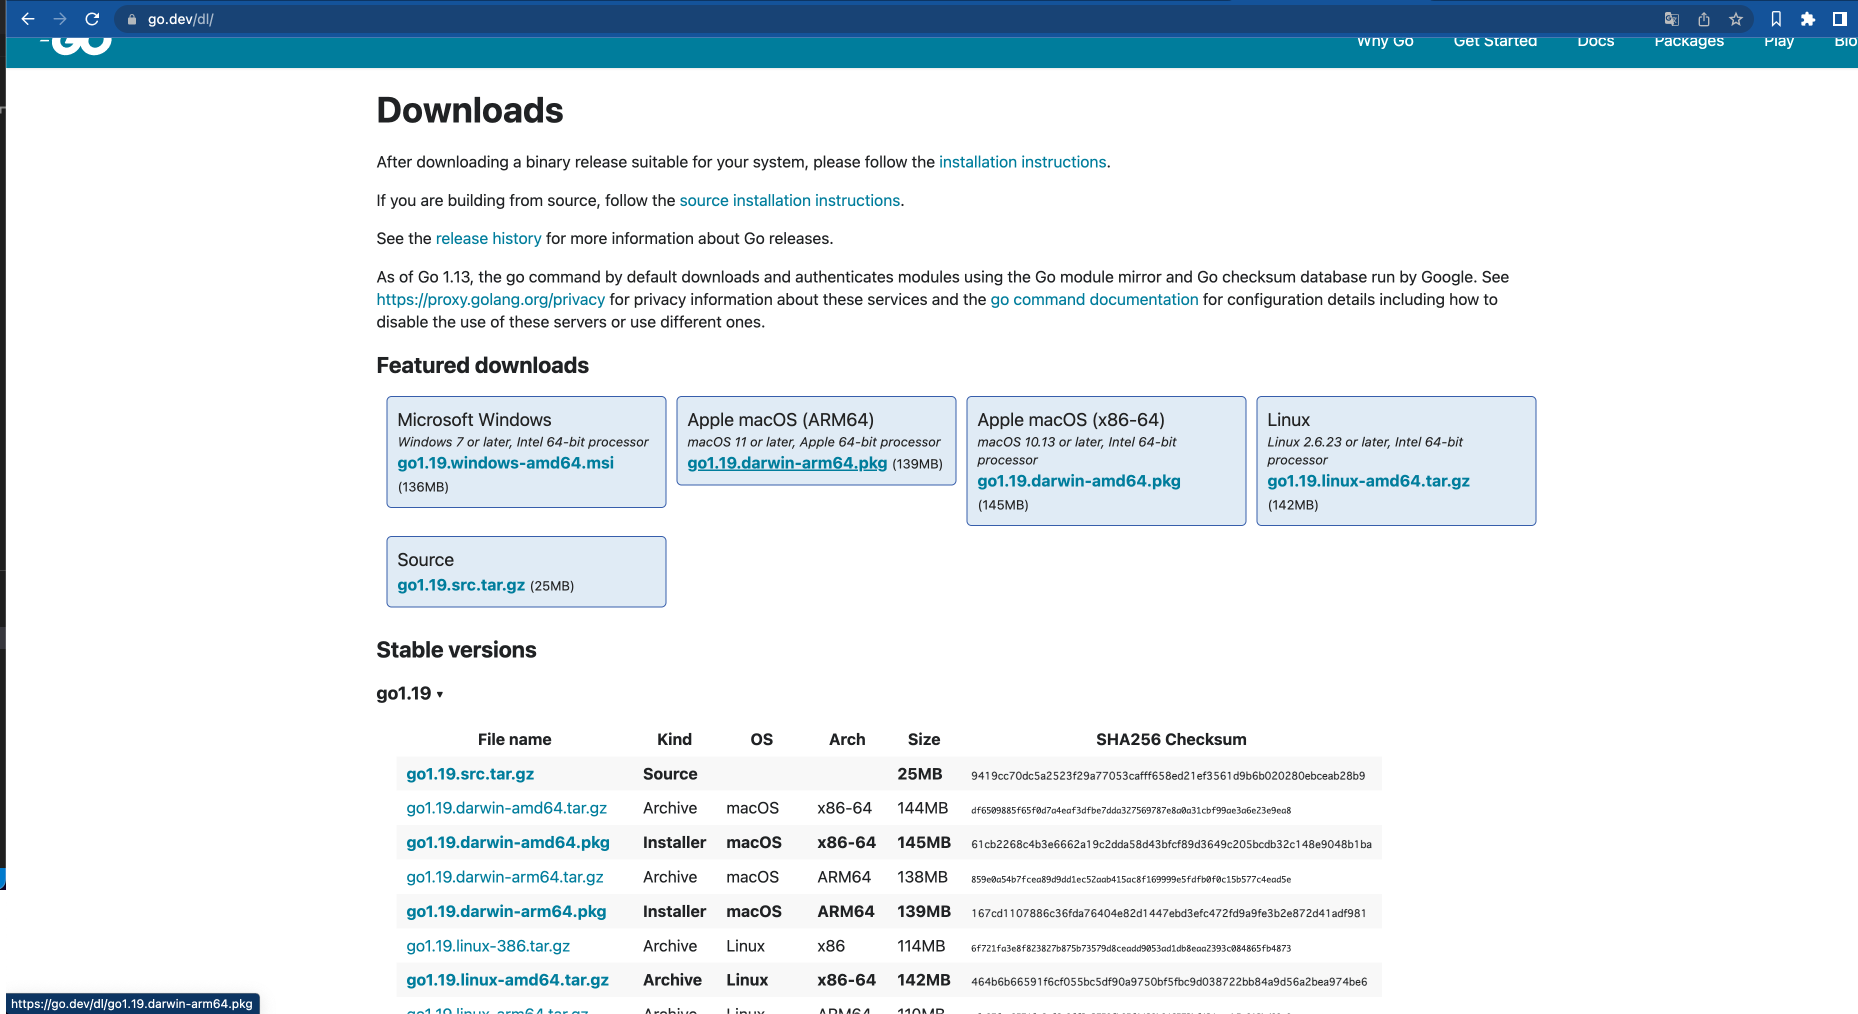
Task: Open the Get Started nav item
Action: [x=1495, y=42]
